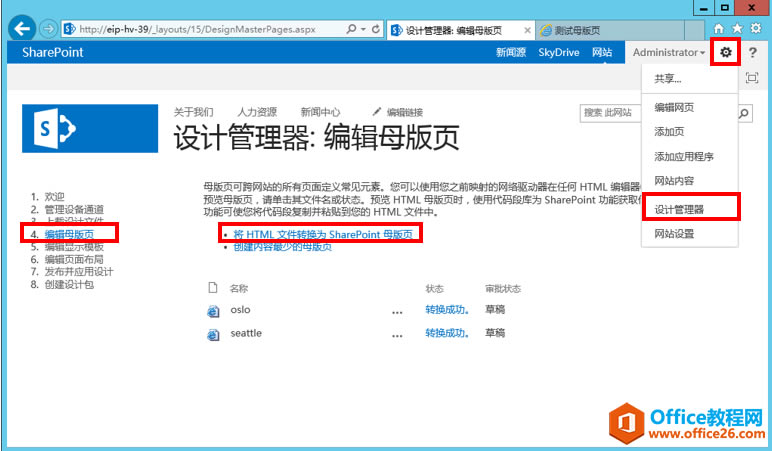Open SharePoint settings gear menu
Image resolution: width=772 pixels, height=451 pixels.
click(726, 52)
